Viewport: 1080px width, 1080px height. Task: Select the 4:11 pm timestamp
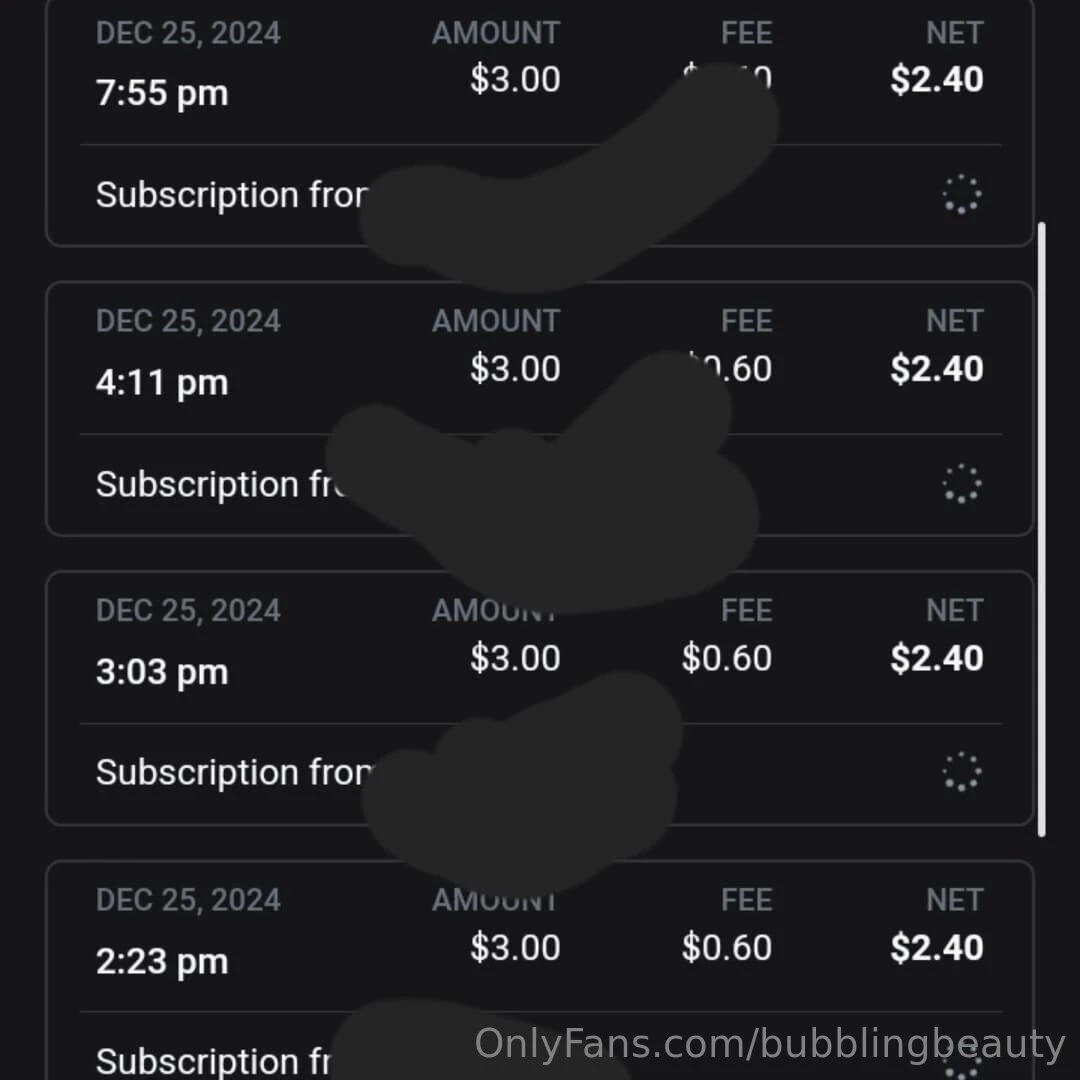click(x=162, y=383)
